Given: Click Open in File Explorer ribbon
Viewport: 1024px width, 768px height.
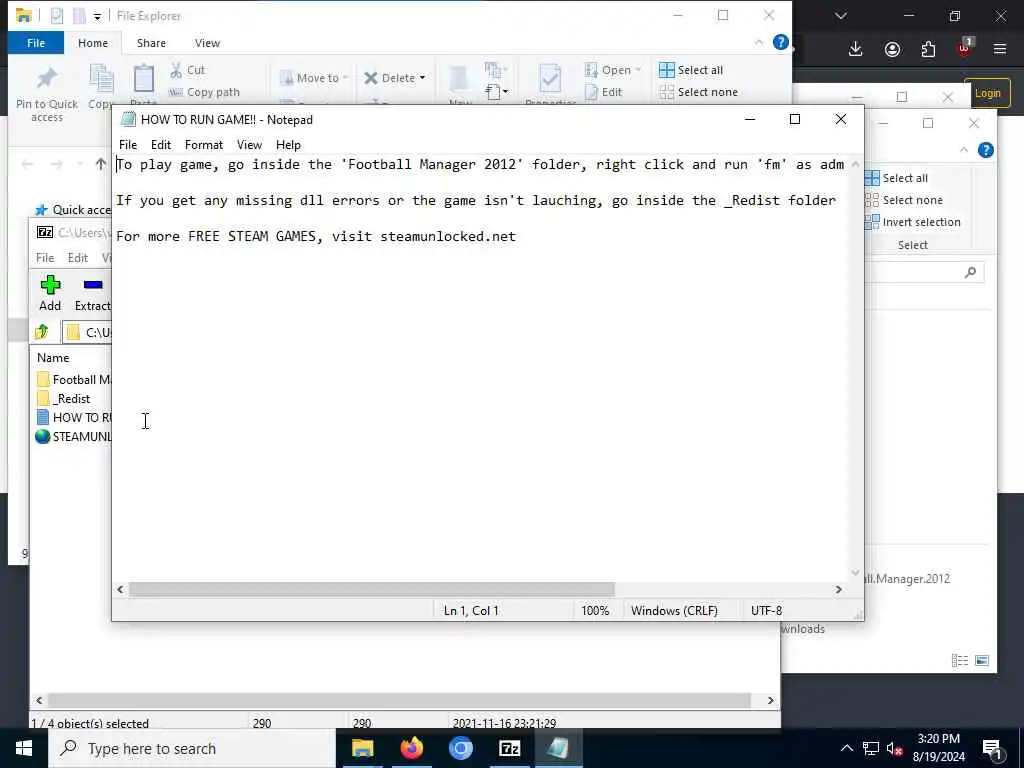Looking at the screenshot, I should tap(613, 70).
